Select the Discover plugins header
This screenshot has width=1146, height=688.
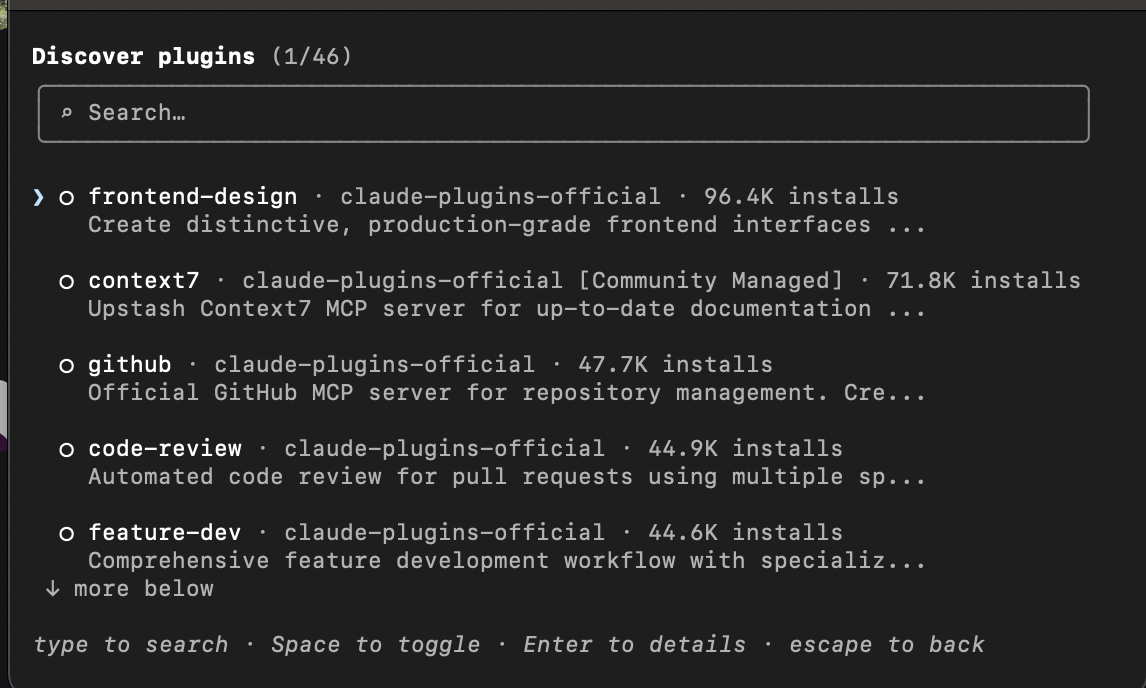click(142, 56)
